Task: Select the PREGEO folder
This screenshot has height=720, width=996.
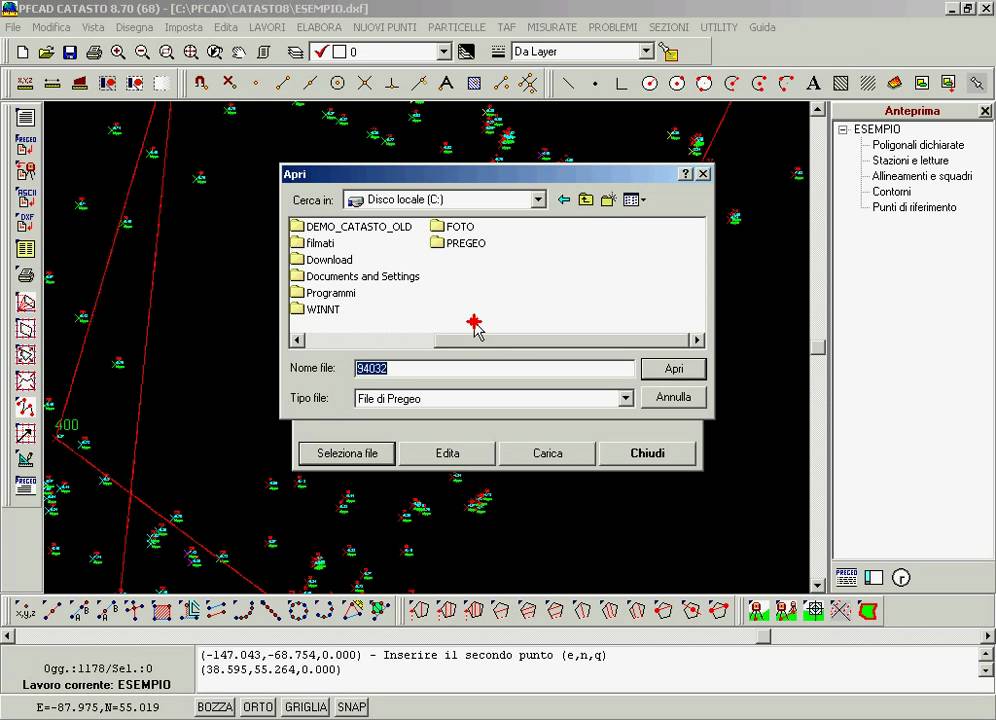Action: 458,243
